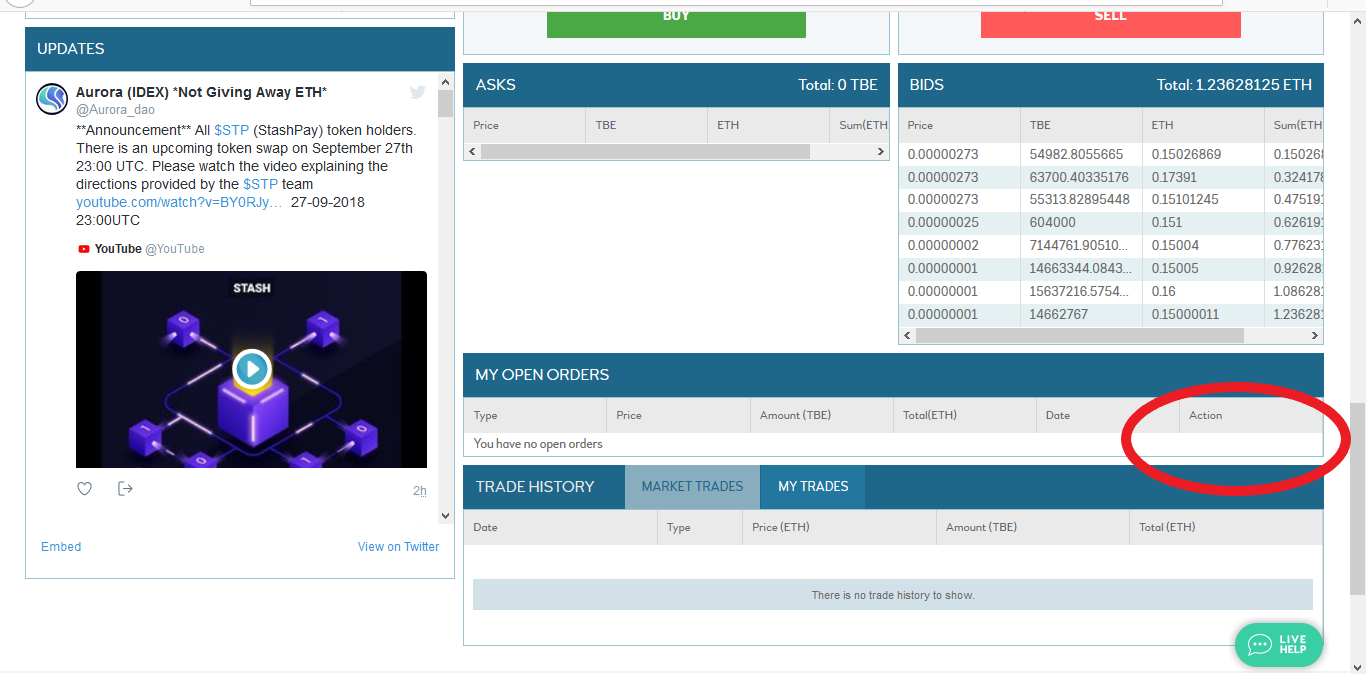This screenshot has height=674, width=1366.
Task: Switch to the MARKET TRADES tab
Action: click(x=692, y=487)
